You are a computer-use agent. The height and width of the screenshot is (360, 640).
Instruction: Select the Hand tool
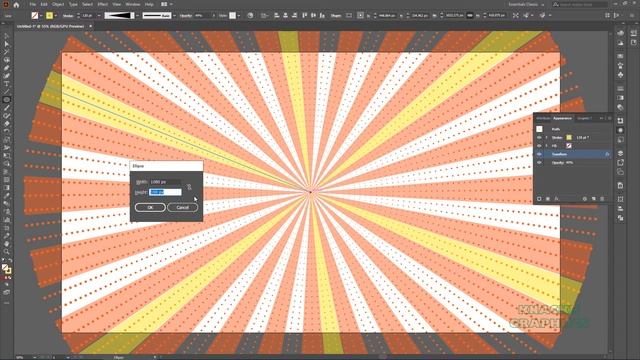click(7, 244)
